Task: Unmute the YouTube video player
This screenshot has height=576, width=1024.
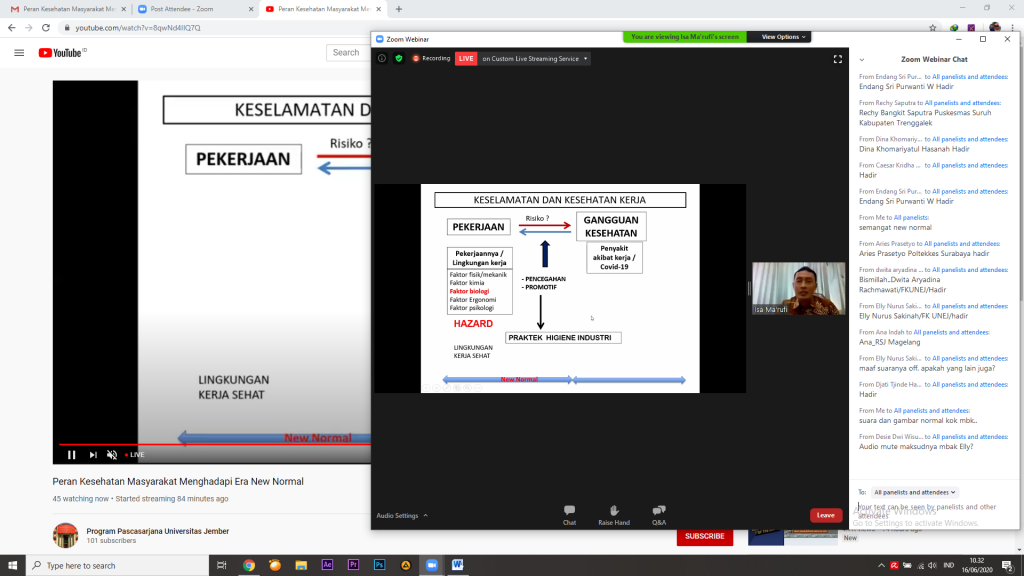Action: [112, 454]
